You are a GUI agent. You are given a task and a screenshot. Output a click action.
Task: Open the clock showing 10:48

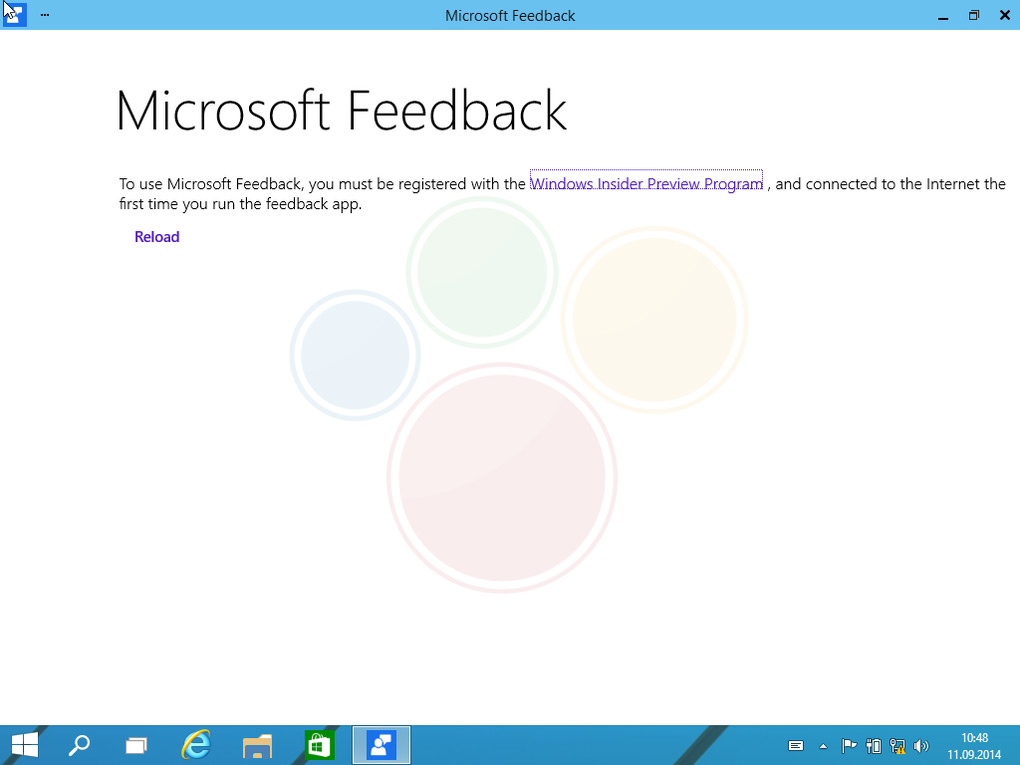(x=974, y=745)
